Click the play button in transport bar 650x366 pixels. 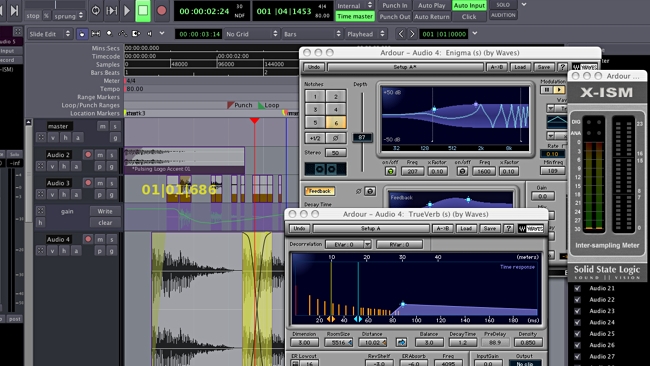[x=127, y=10]
